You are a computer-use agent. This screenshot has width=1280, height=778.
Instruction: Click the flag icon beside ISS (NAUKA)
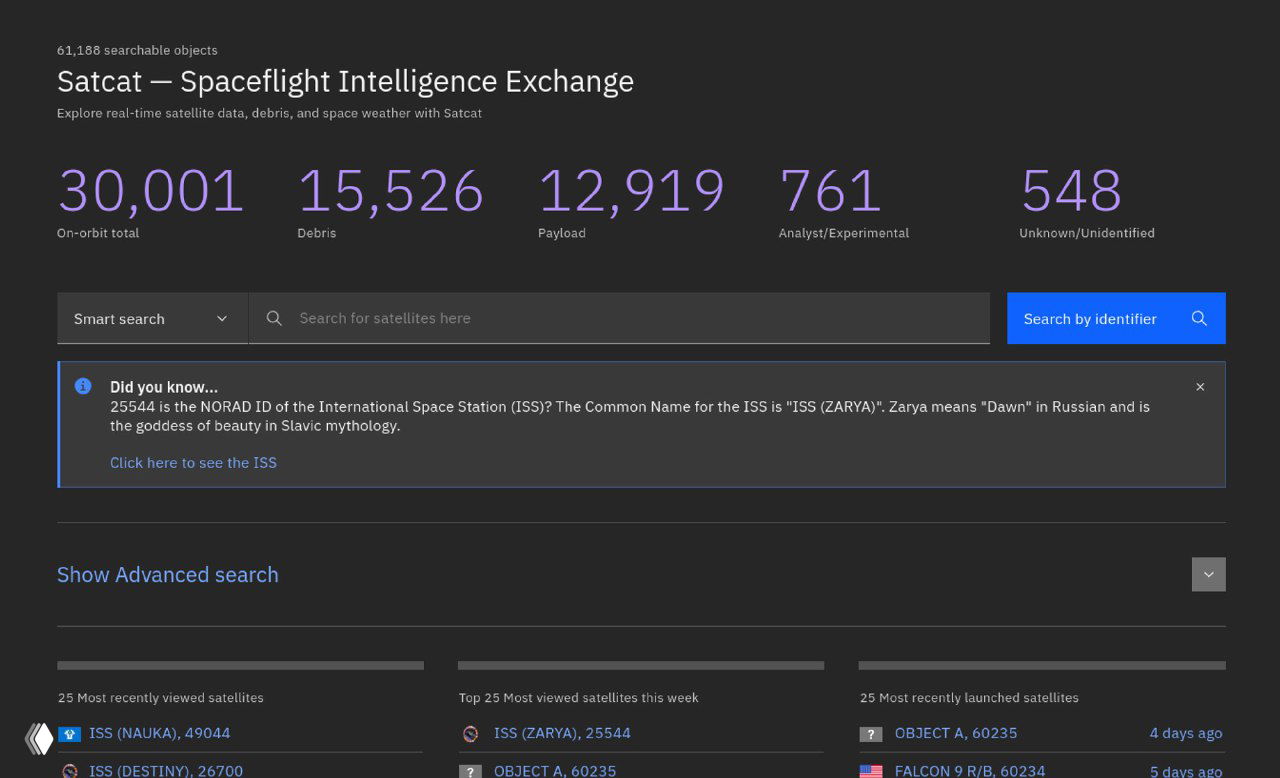point(69,734)
